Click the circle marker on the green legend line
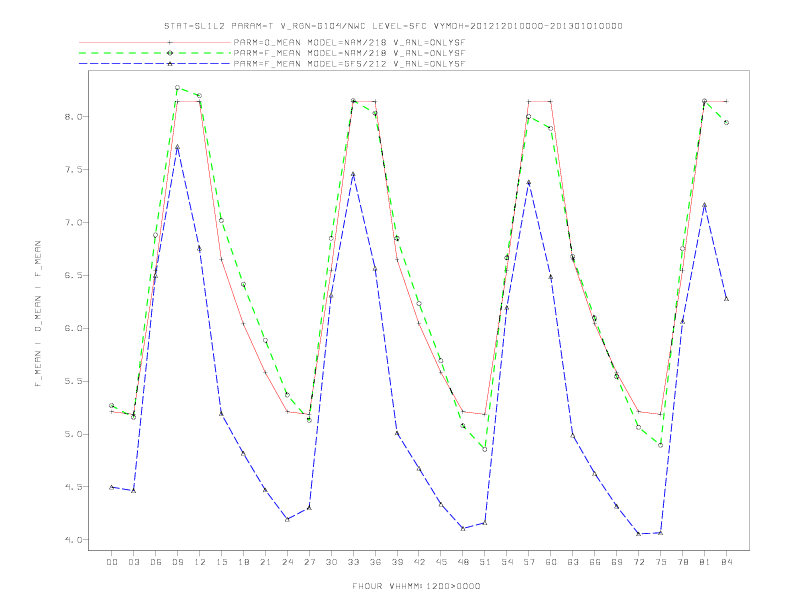The height and width of the screenshot is (612, 792). (x=170, y=53)
